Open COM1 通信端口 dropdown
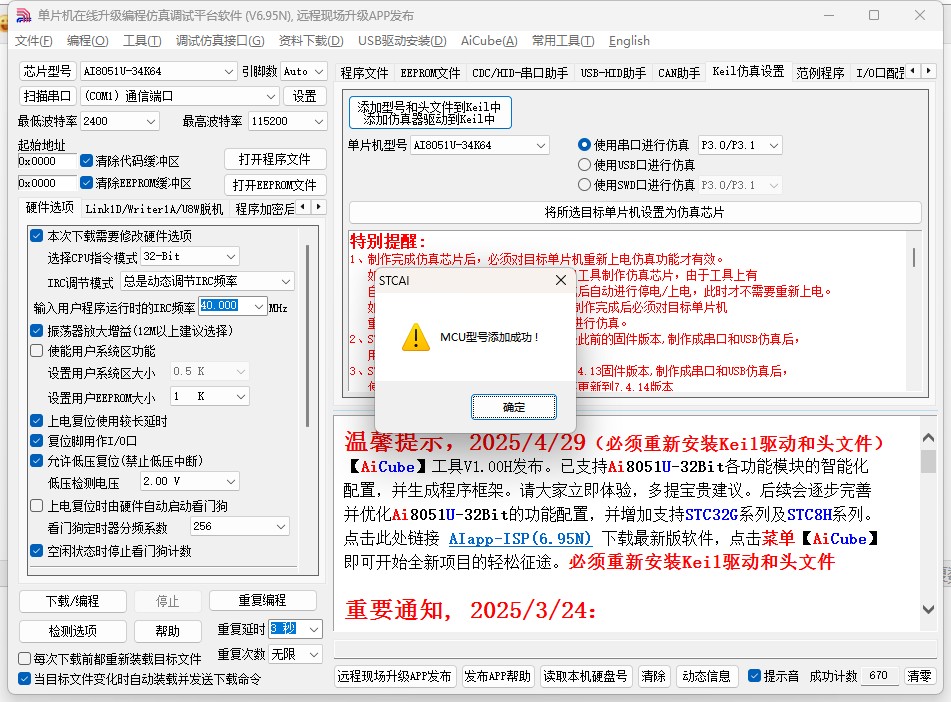951x702 pixels. [x=180, y=96]
